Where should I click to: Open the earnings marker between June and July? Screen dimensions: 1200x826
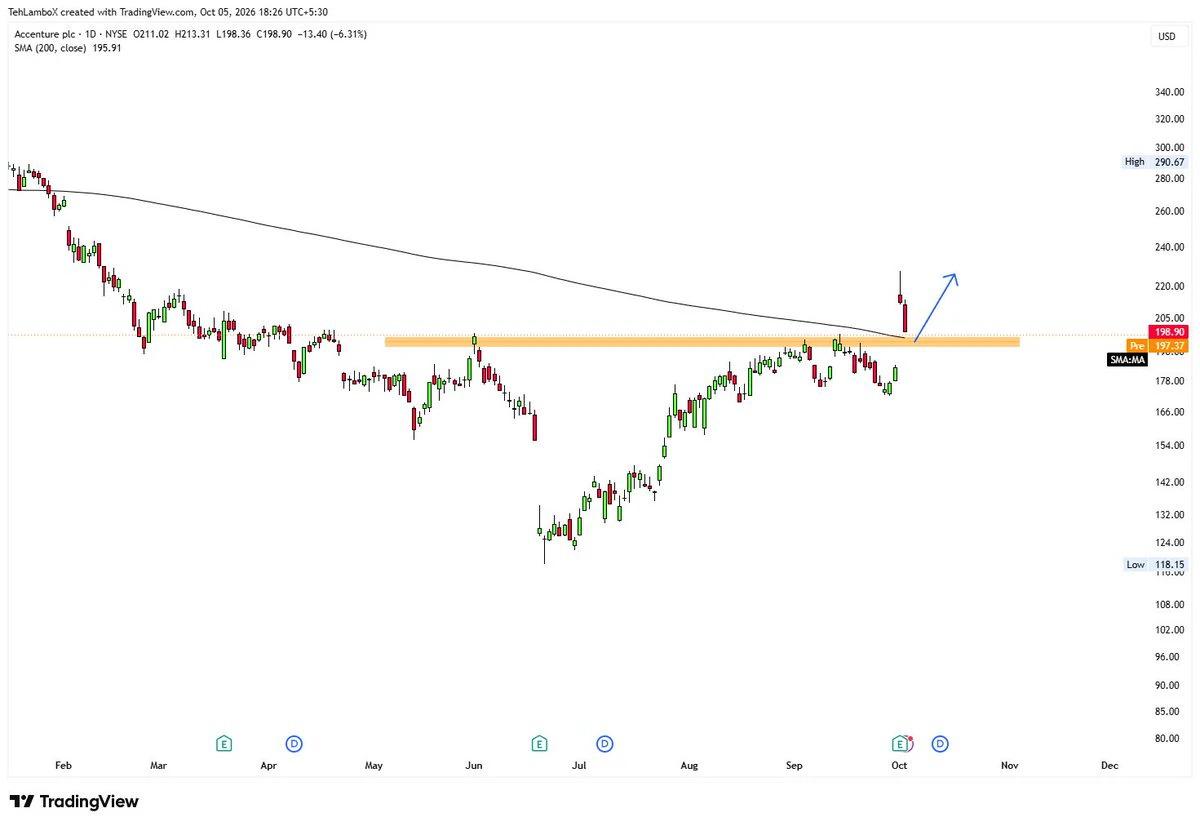[540, 743]
